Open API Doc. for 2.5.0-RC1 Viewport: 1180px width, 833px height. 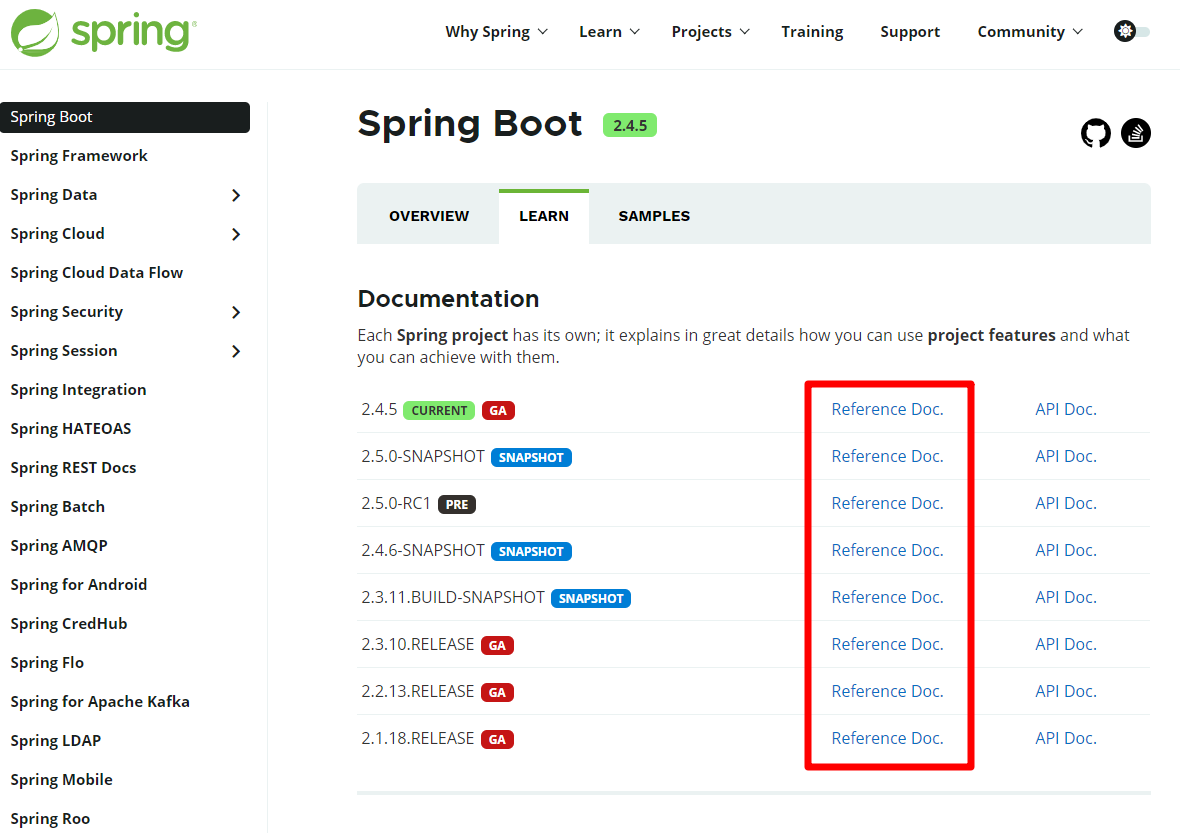[1066, 503]
